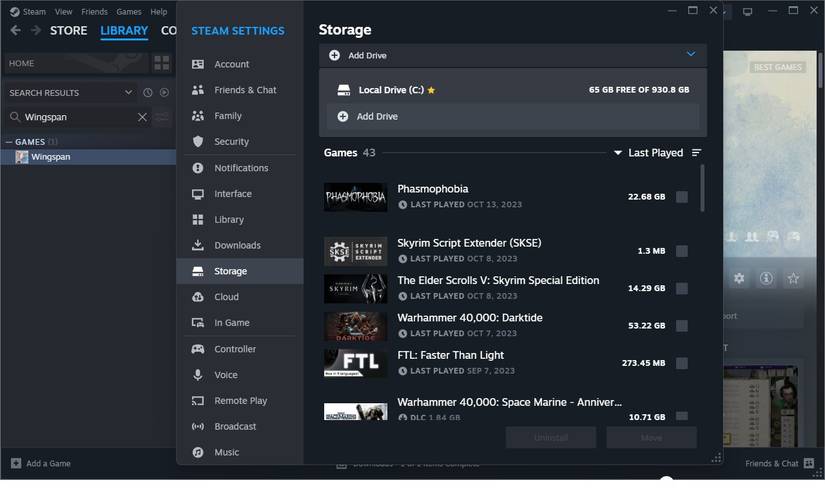Clear the Wingspan search text

pos(142,117)
